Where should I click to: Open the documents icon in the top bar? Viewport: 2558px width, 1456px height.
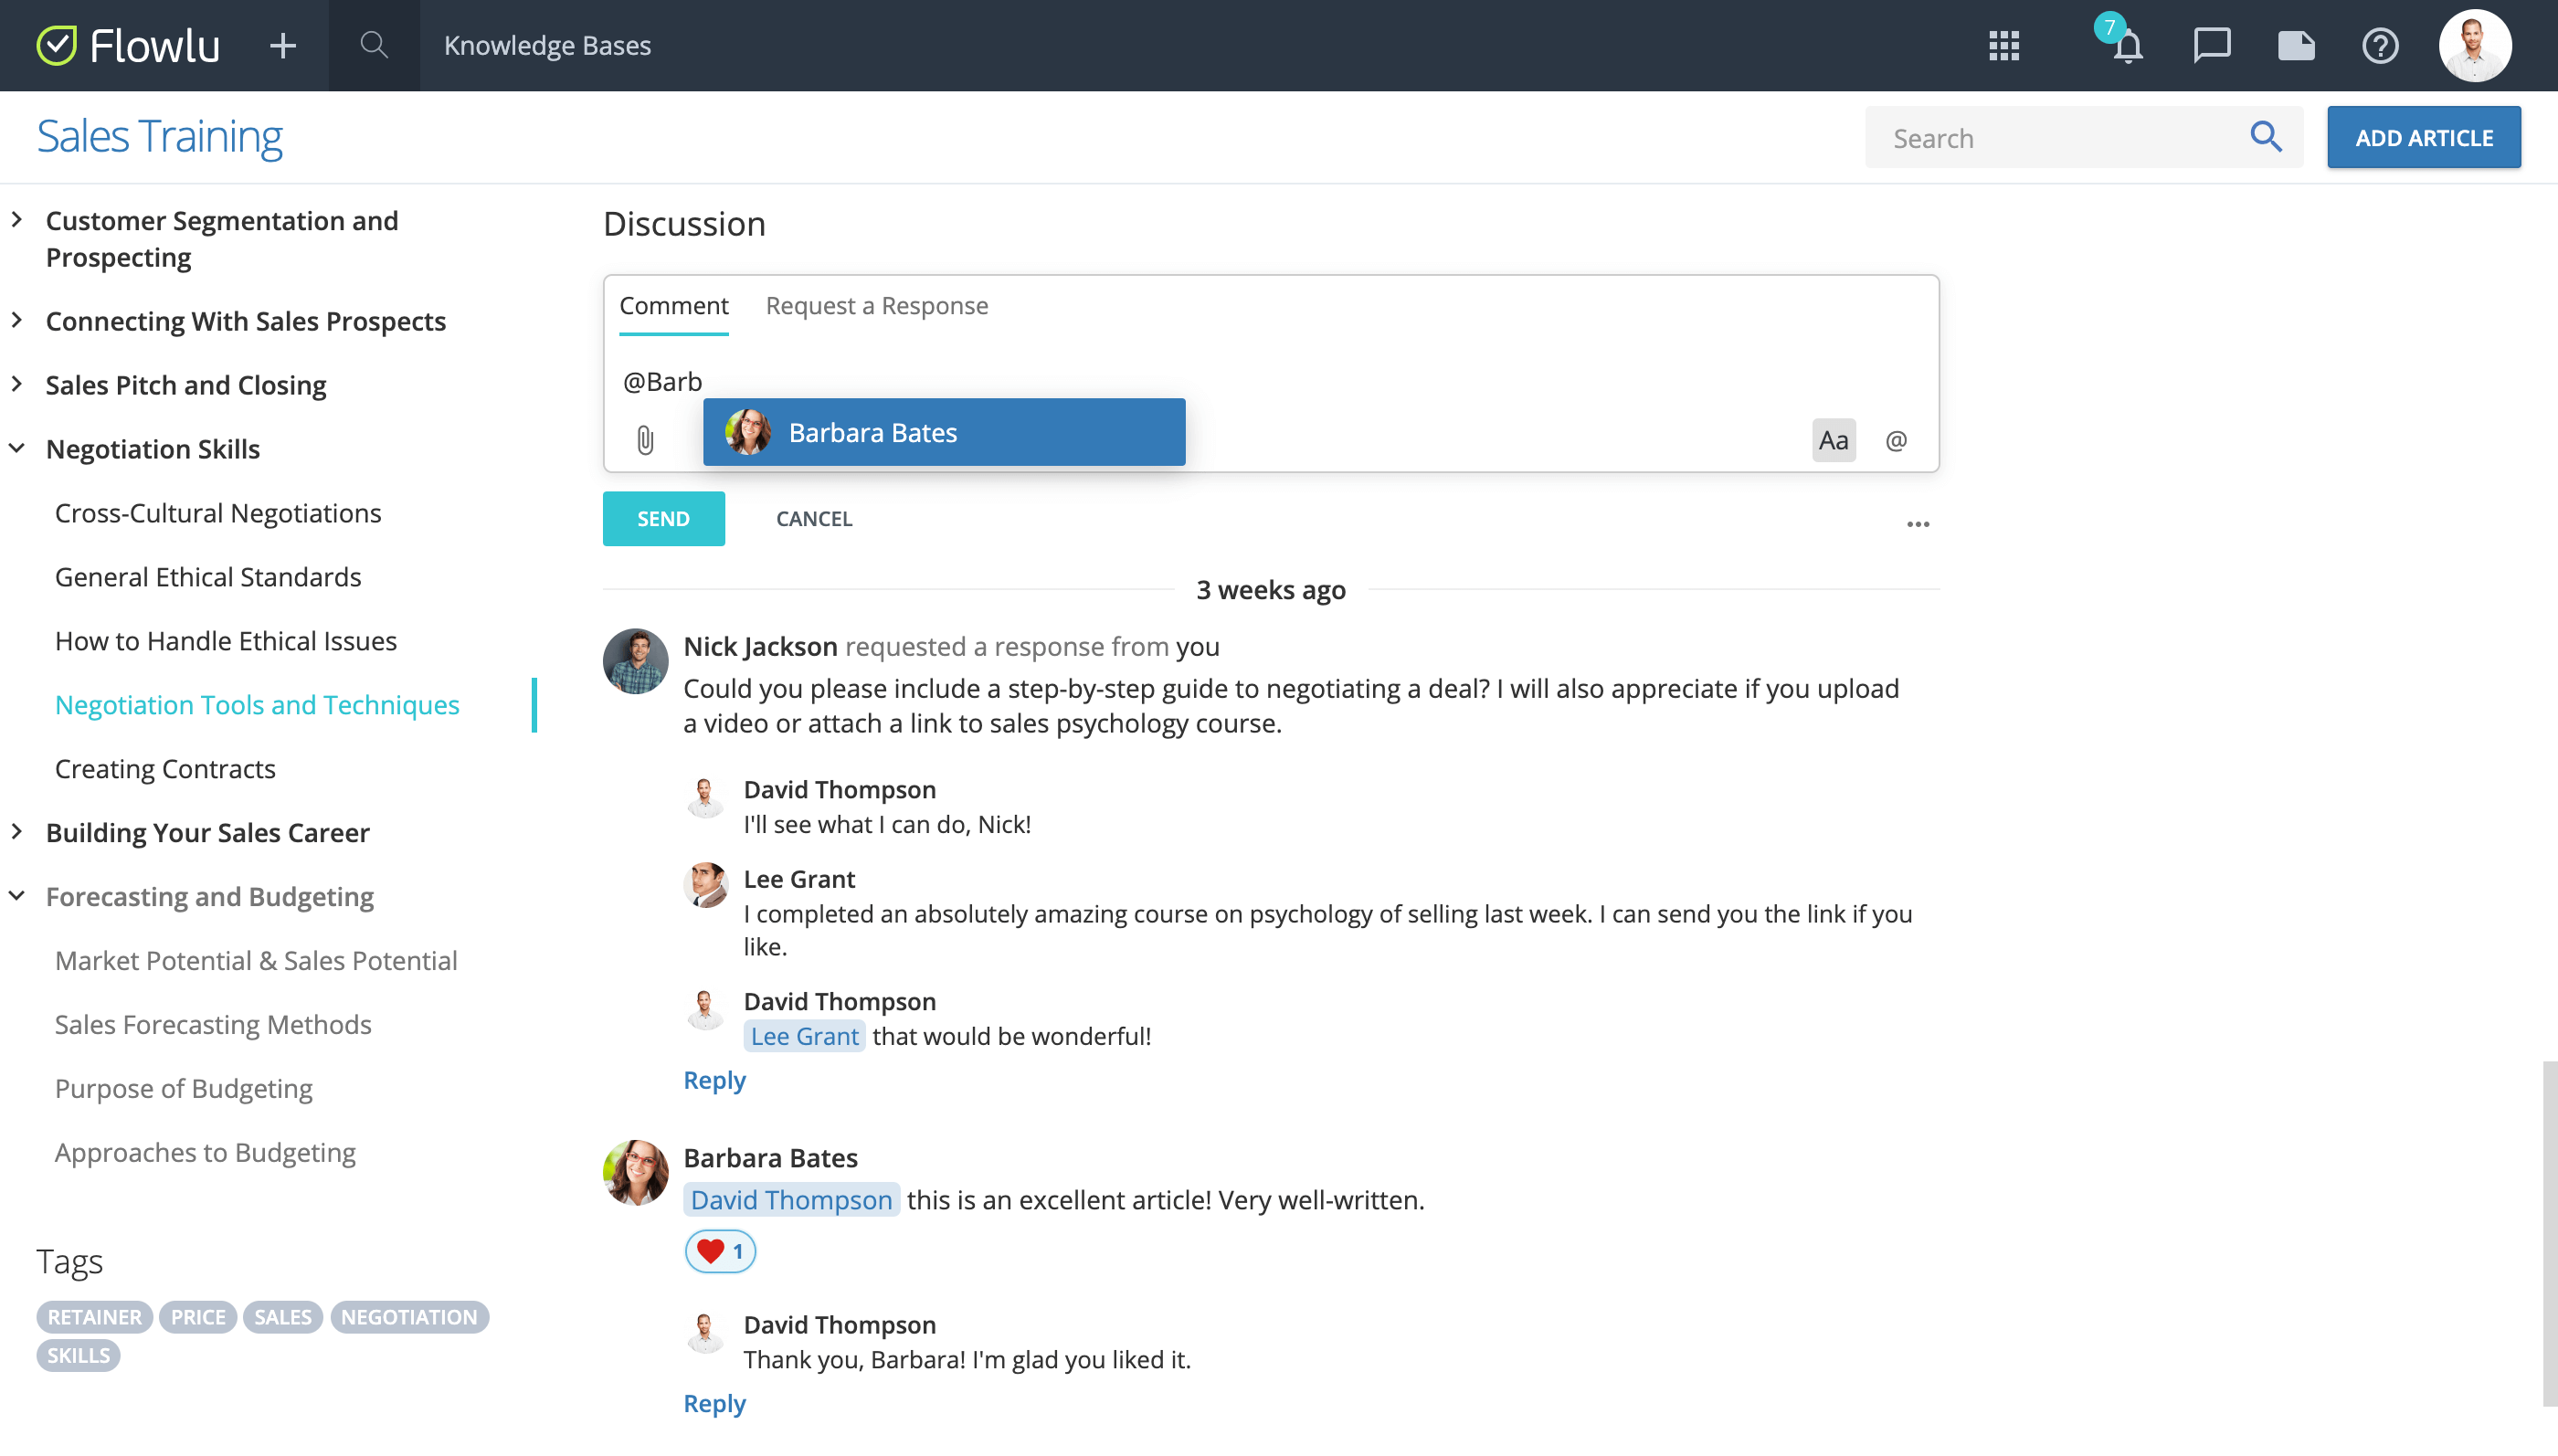[x=2296, y=45]
